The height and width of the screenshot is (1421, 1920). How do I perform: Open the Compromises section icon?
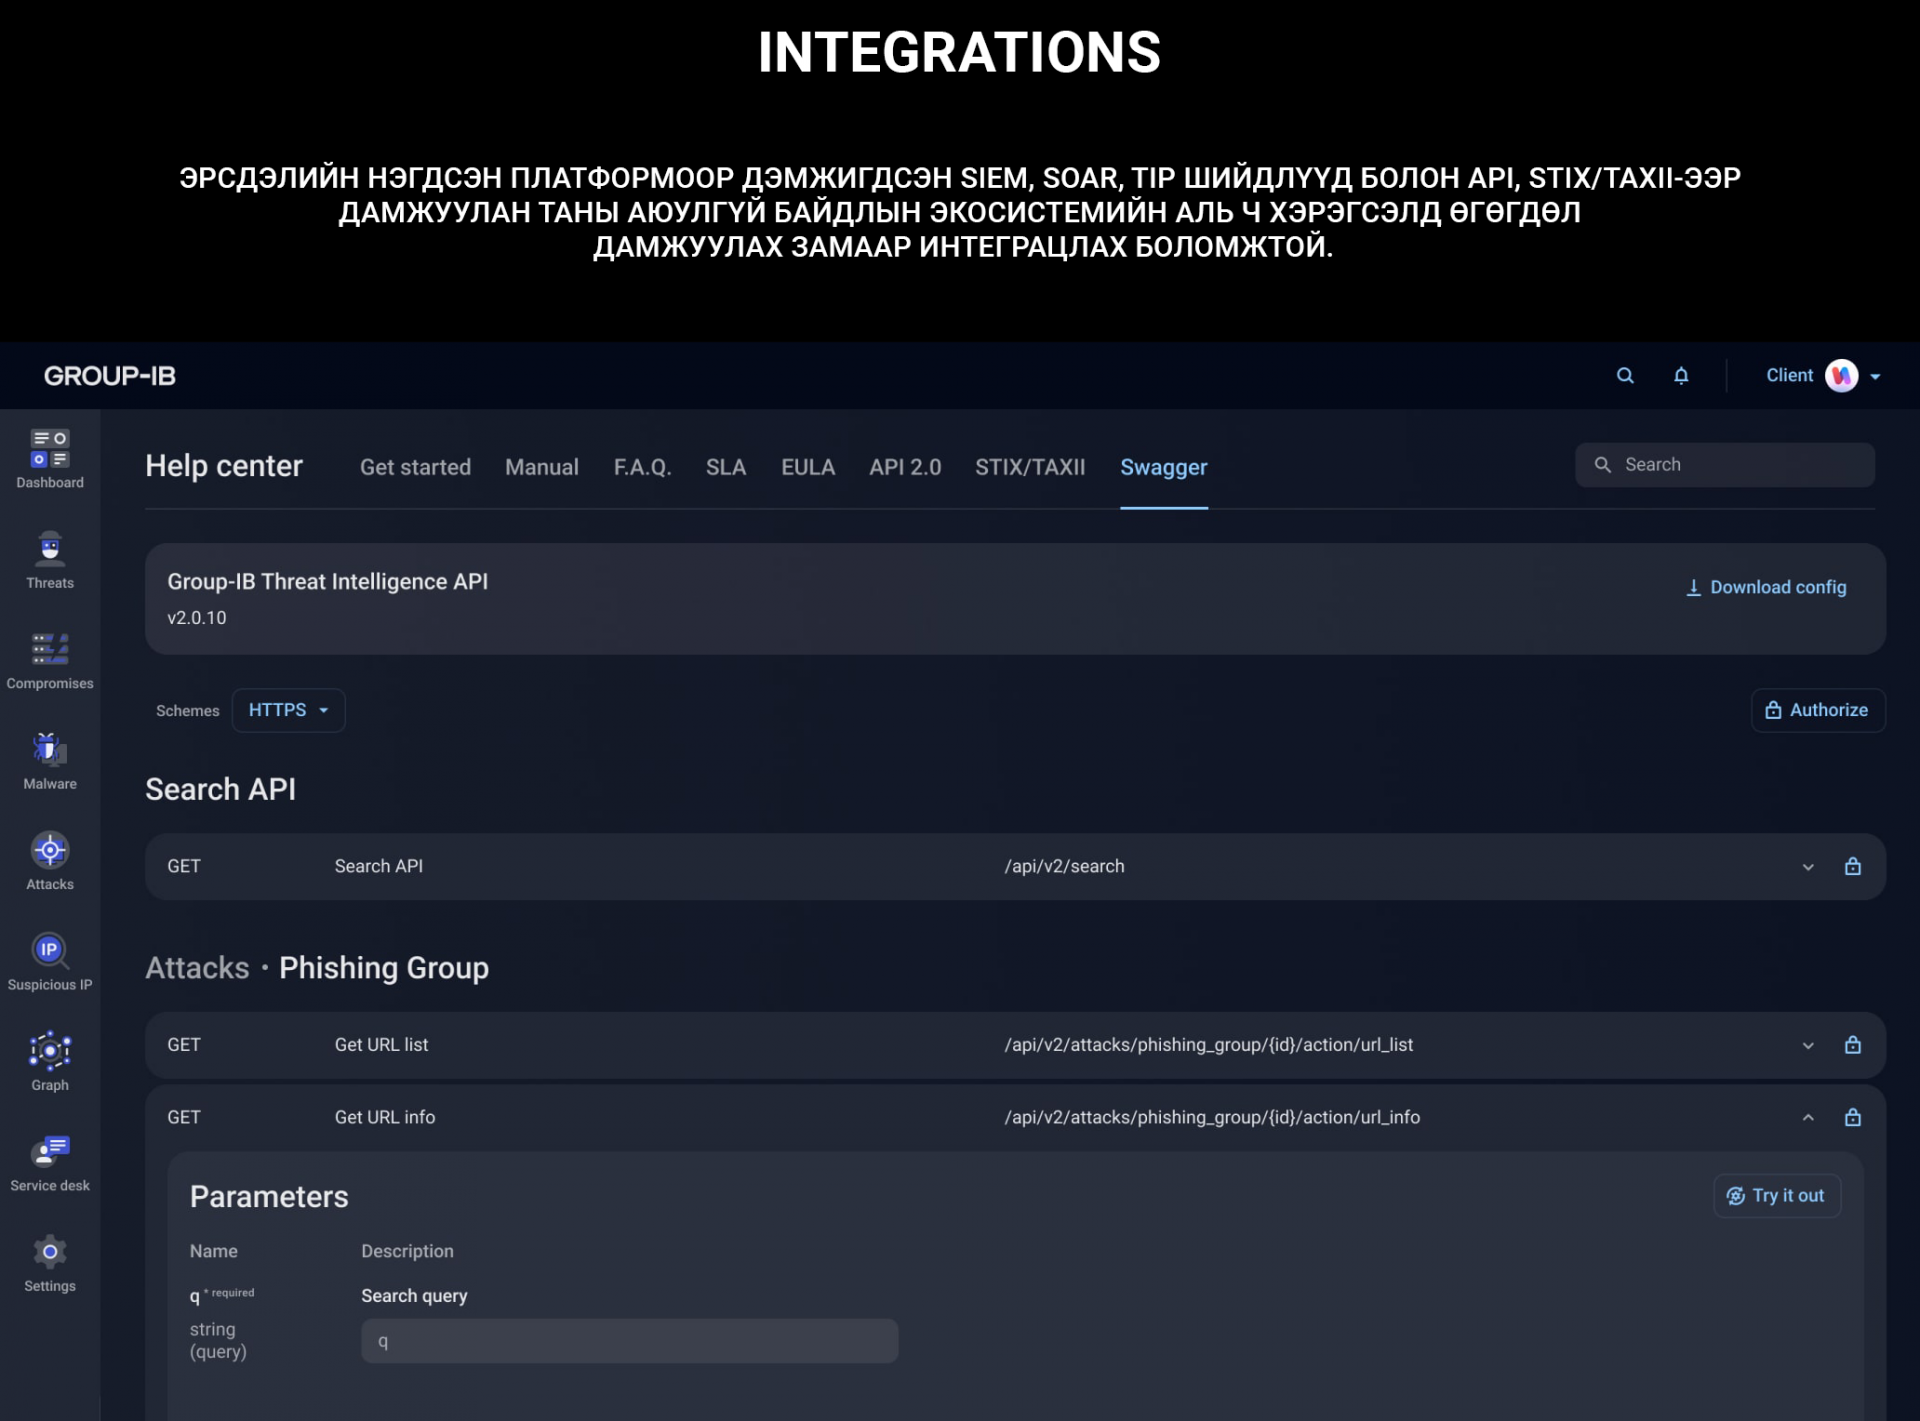click(50, 649)
